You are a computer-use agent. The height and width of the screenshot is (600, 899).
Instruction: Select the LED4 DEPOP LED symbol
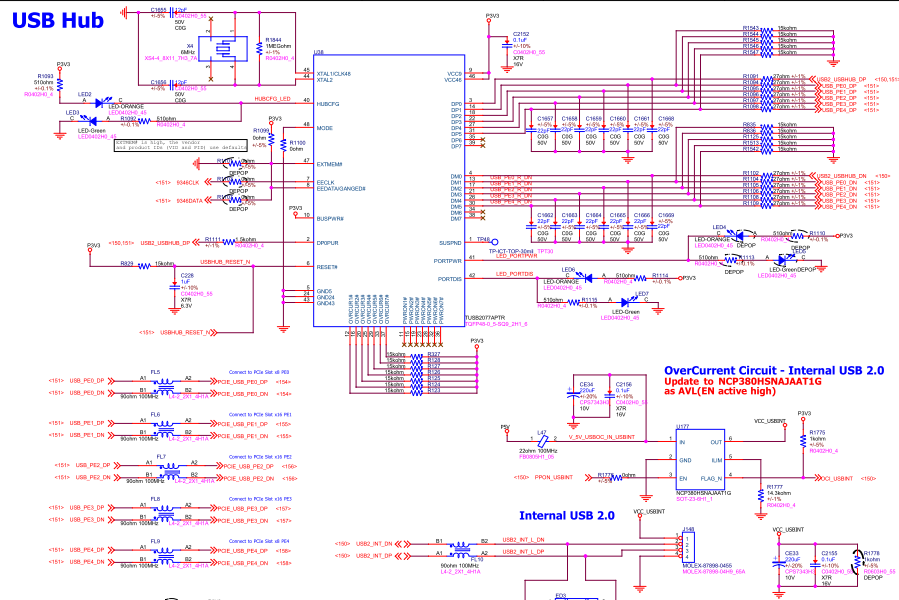tap(740, 235)
